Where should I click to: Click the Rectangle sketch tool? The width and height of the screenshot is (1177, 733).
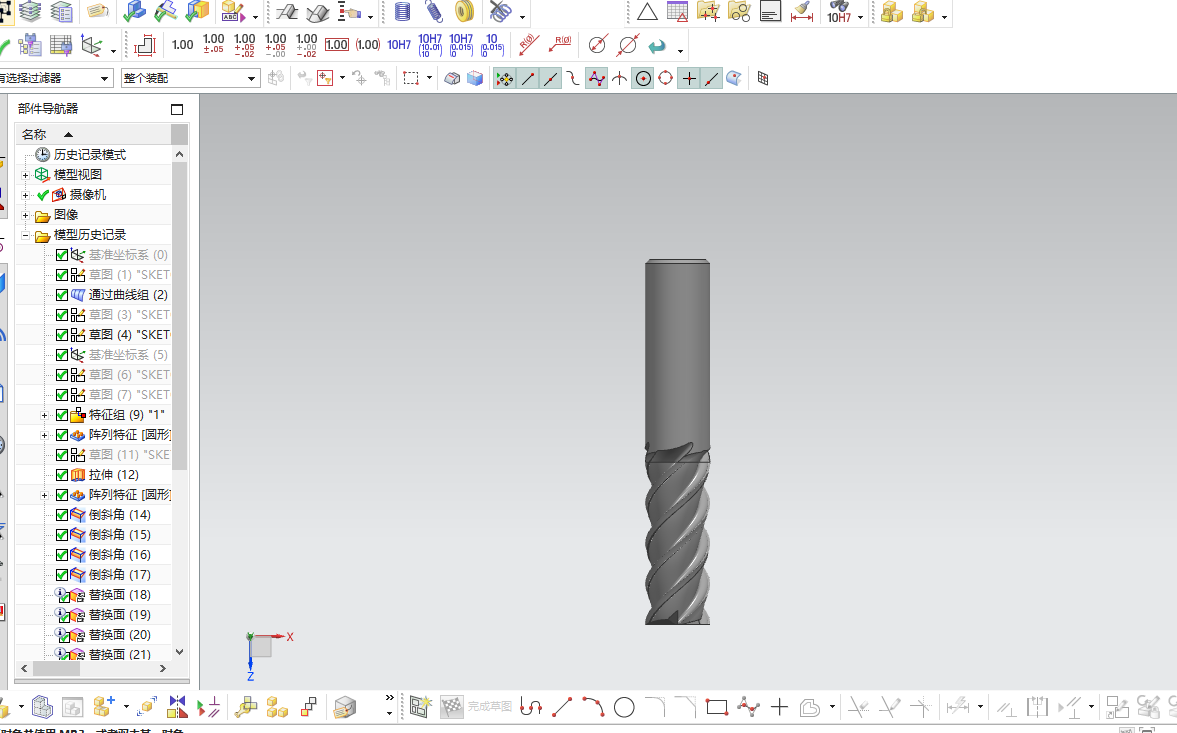click(x=717, y=707)
